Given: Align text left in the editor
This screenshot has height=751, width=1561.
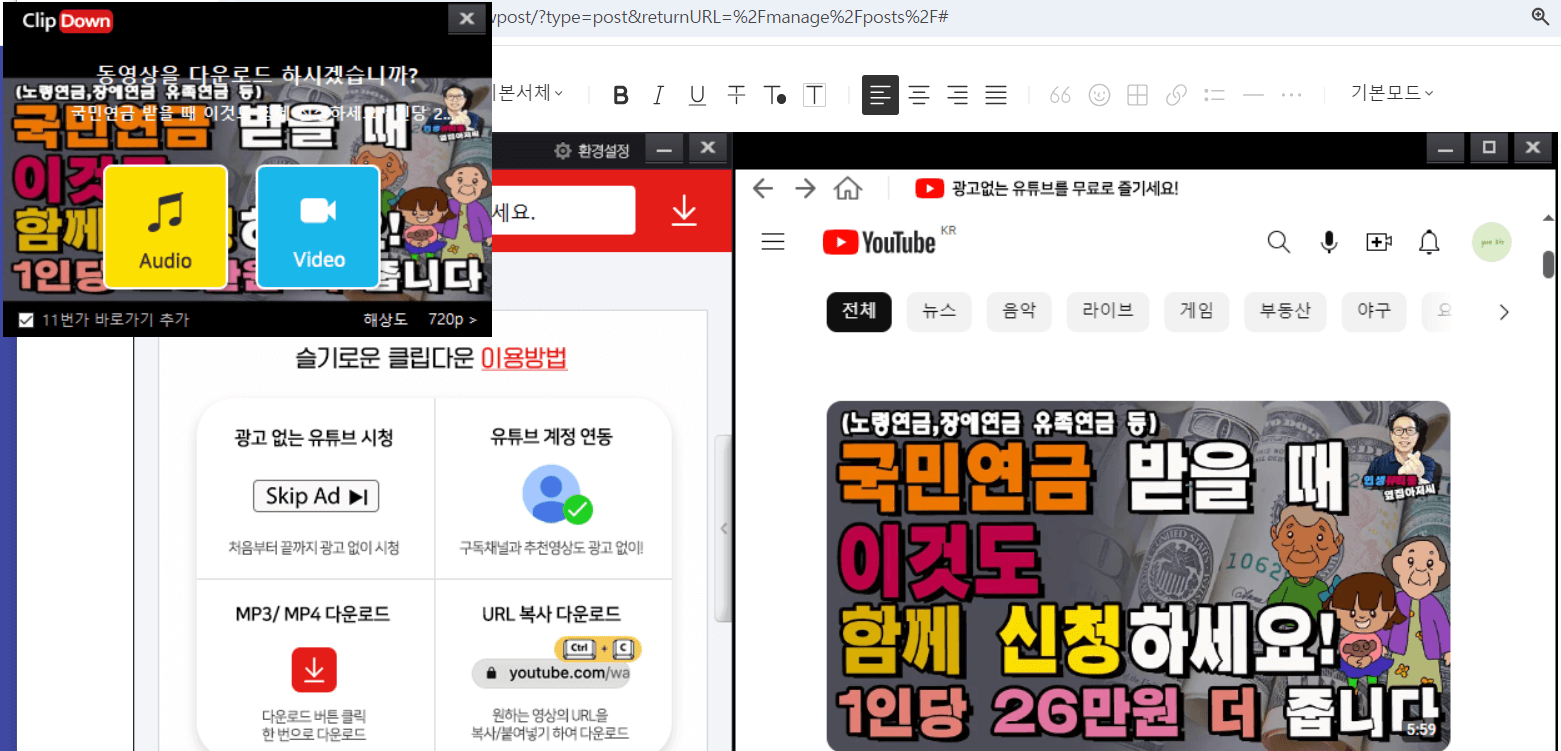Looking at the screenshot, I should (x=880, y=95).
